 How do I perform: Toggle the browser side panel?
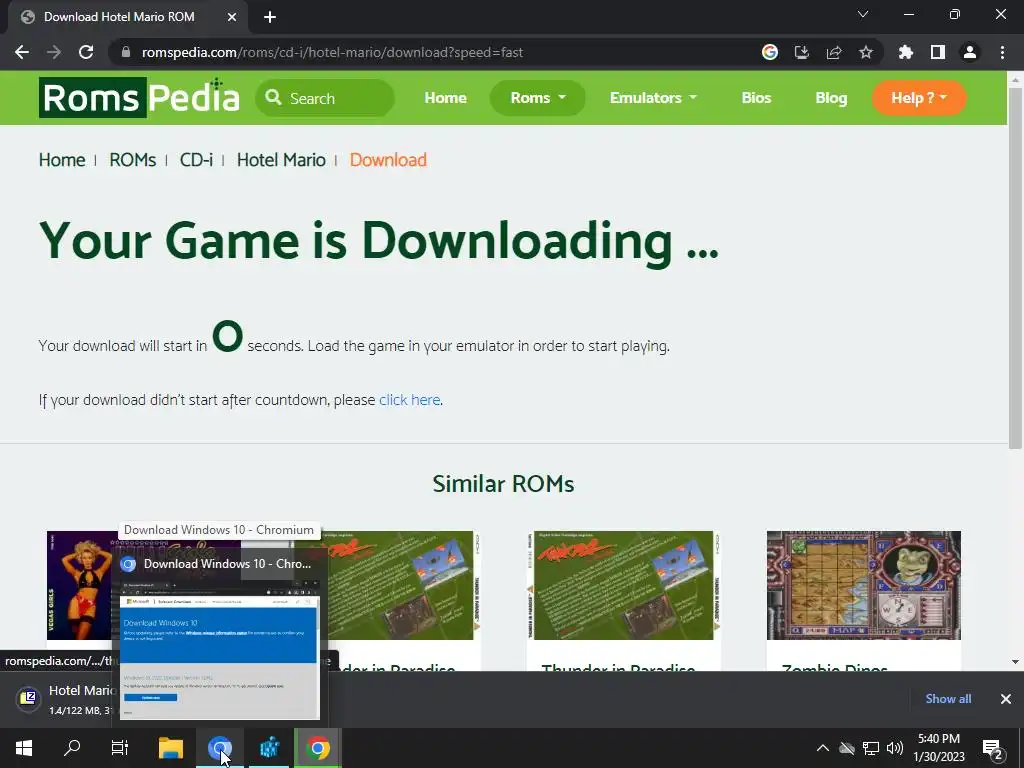pyautogui.click(x=938, y=52)
